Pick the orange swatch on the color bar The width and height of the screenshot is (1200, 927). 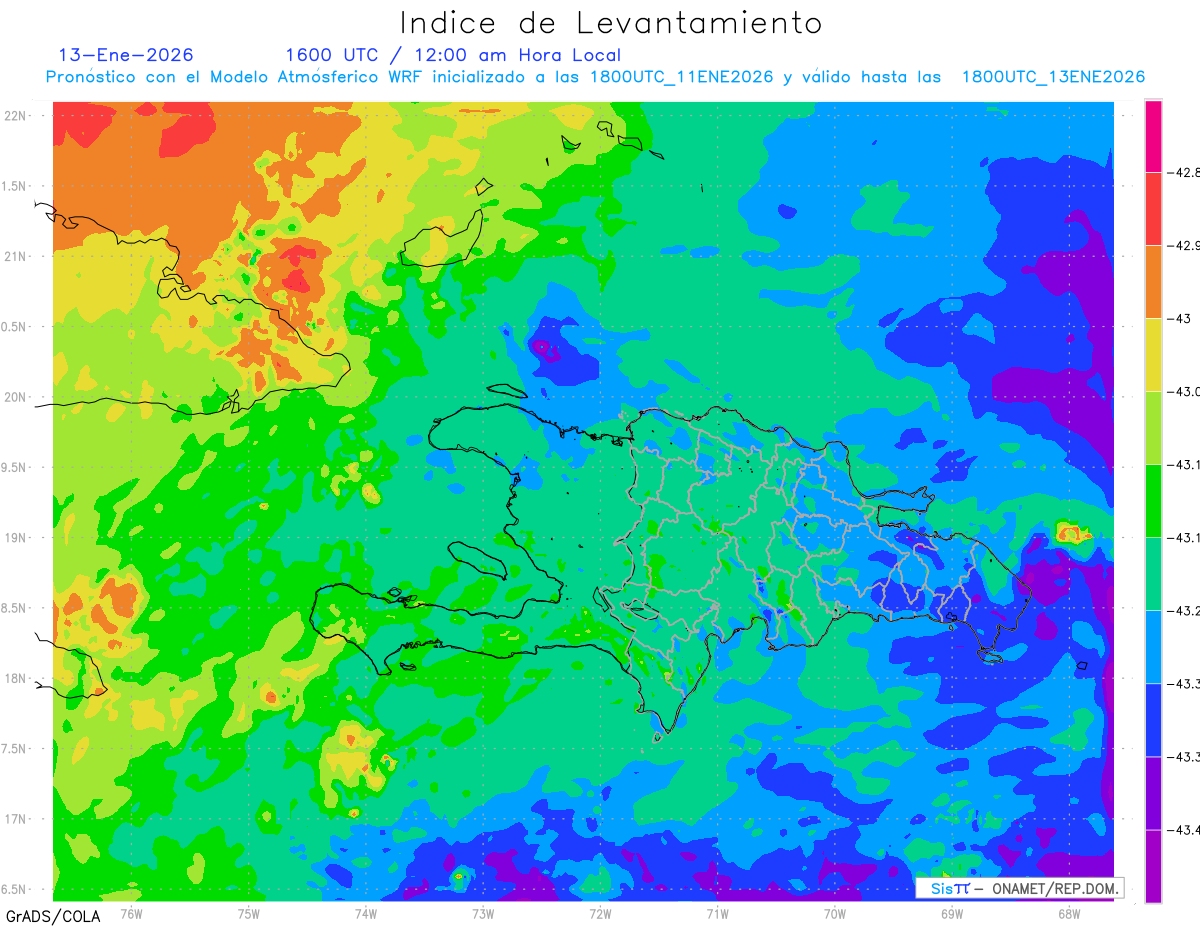click(1153, 282)
